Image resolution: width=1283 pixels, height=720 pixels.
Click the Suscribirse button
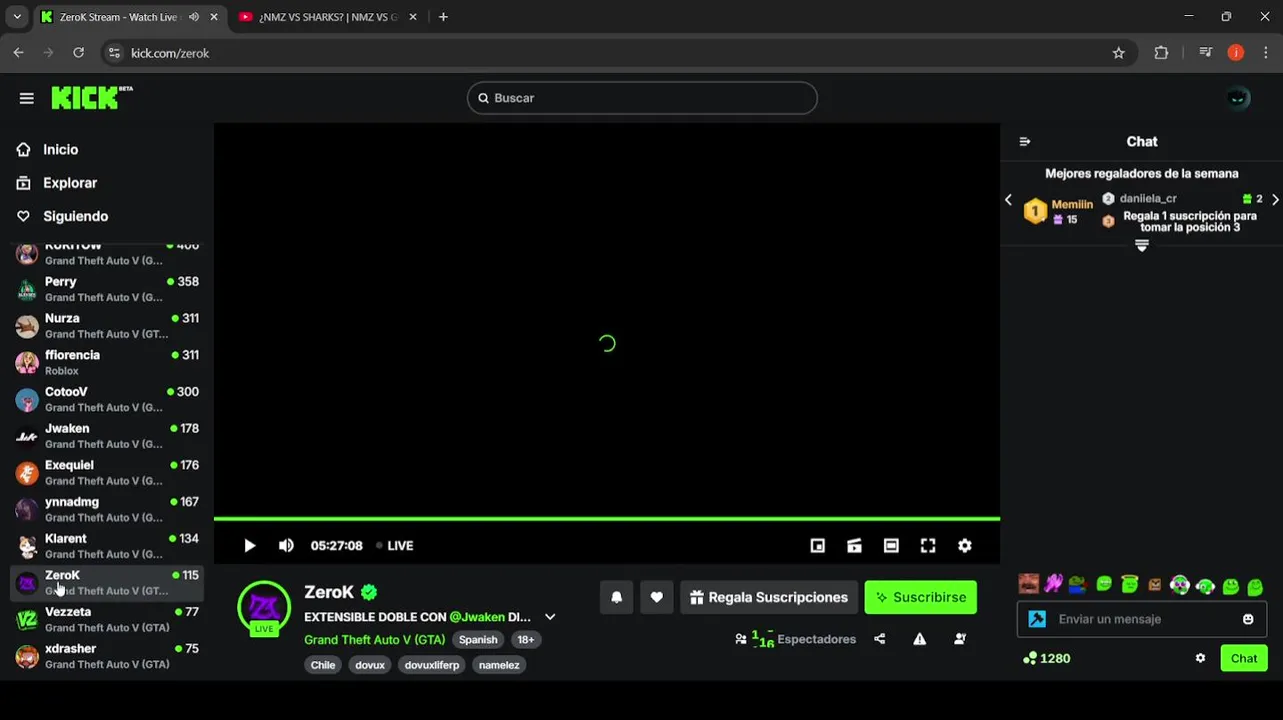tap(921, 597)
